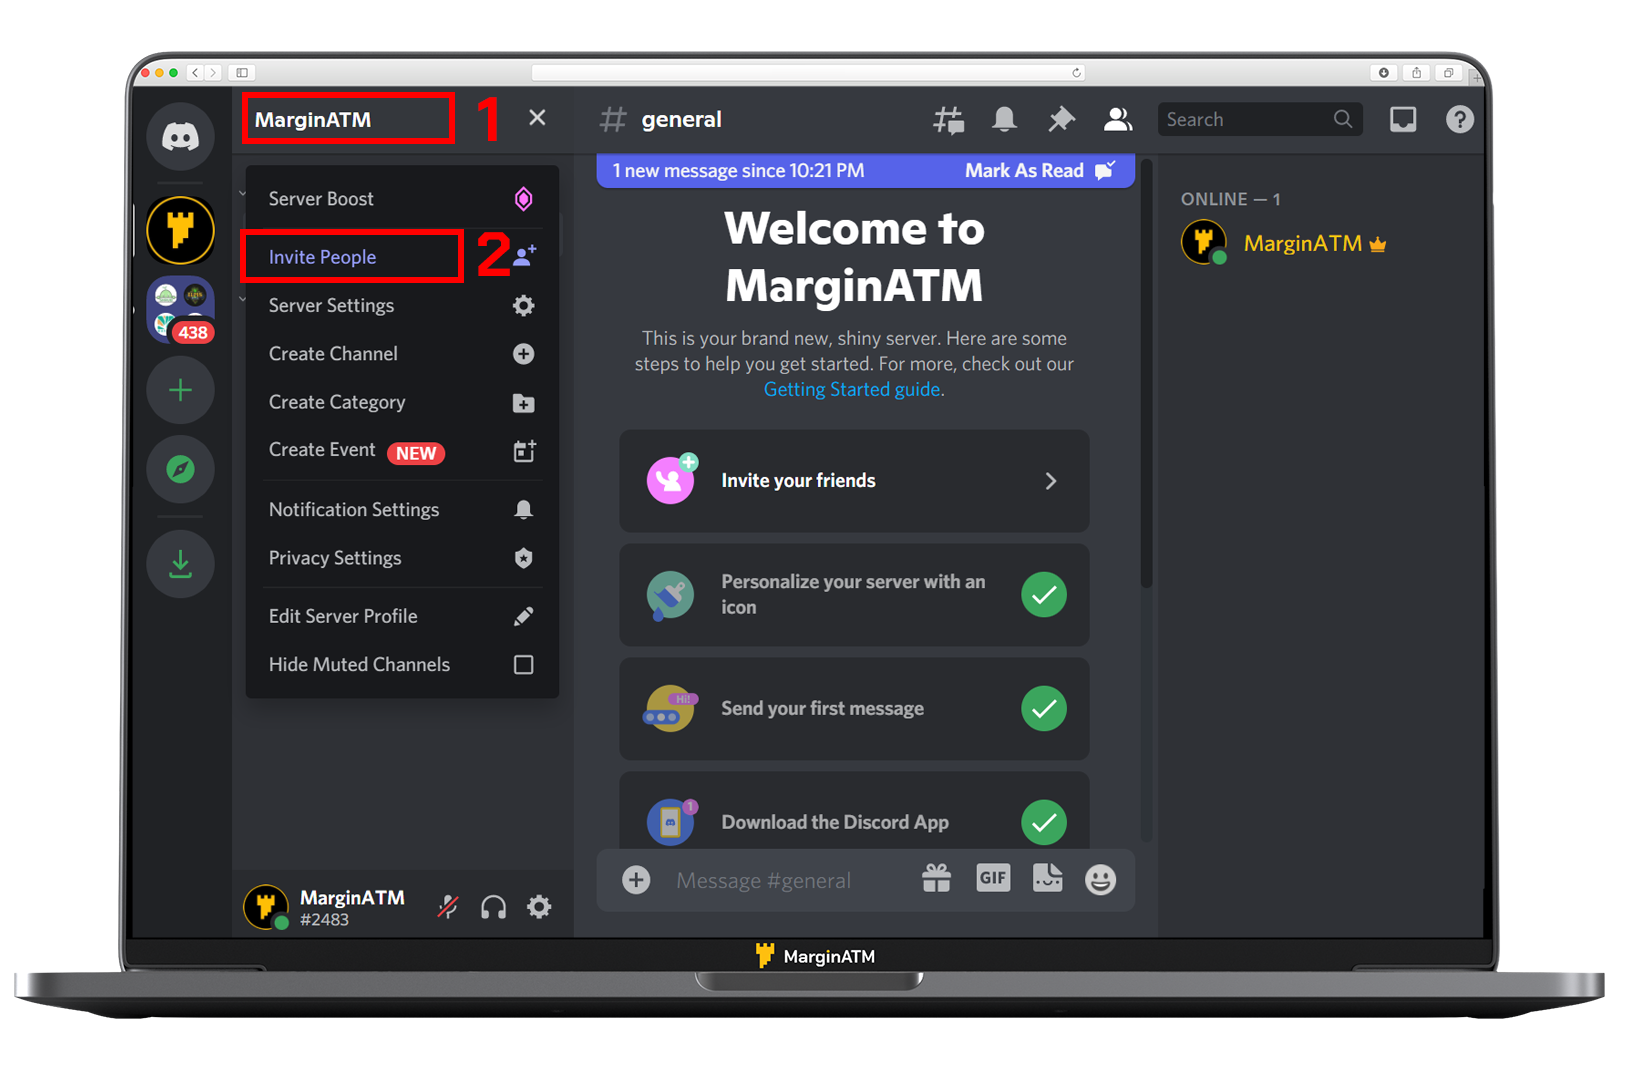Click the browser downloads icon
Screen dimensions: 1628x1080
pos(1384,72)
